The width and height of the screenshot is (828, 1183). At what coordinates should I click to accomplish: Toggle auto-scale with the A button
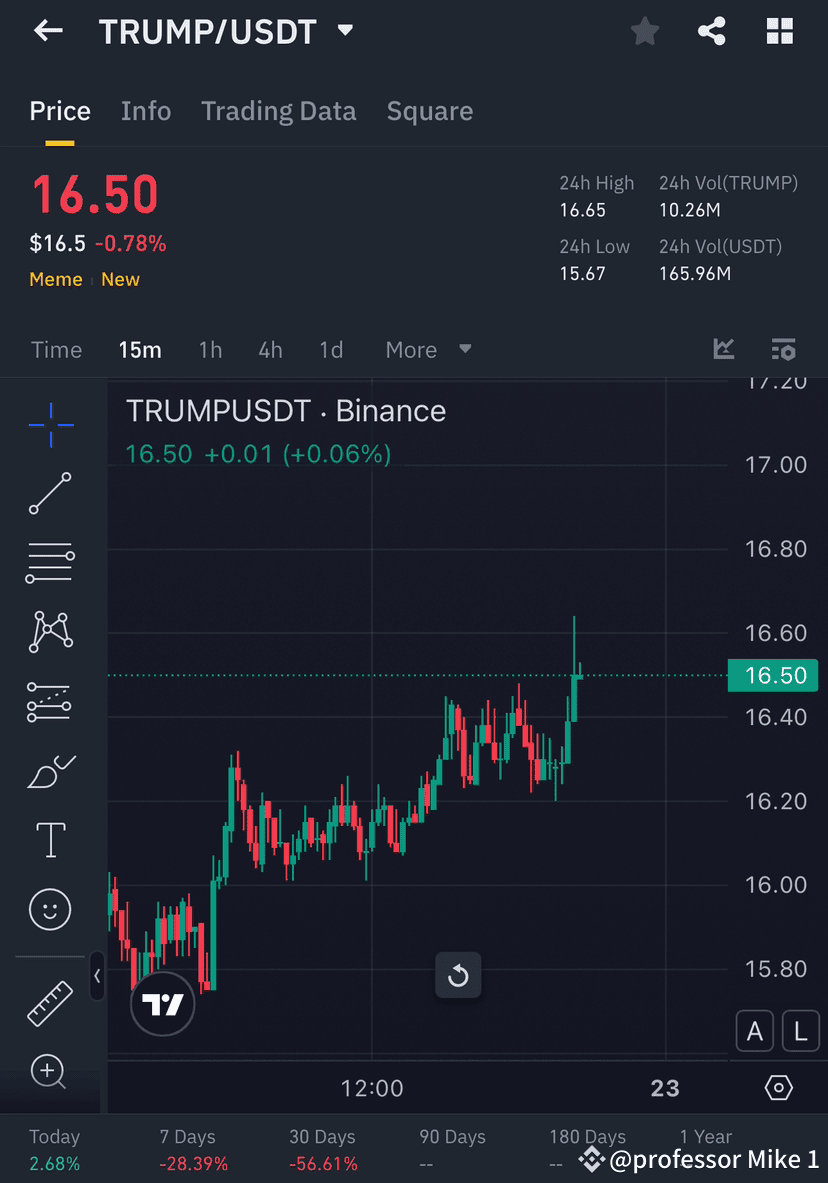(x=755, y=1030)
